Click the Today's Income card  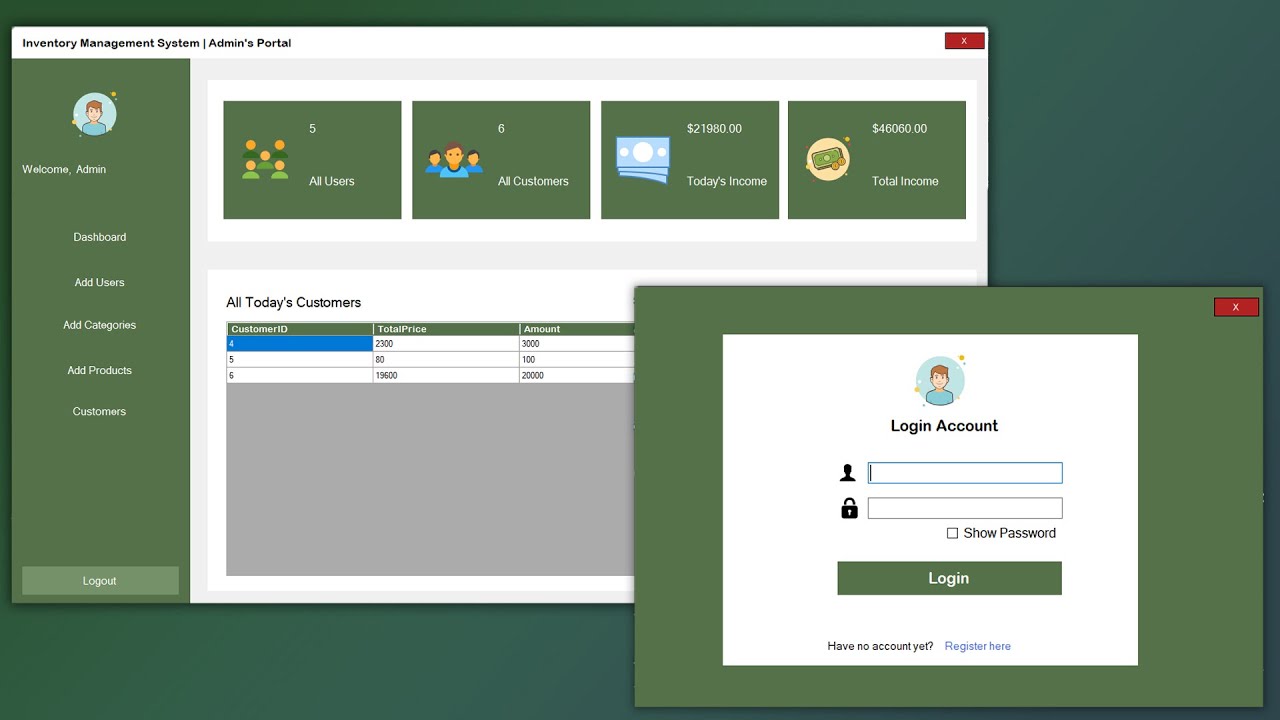pos(690,160)
